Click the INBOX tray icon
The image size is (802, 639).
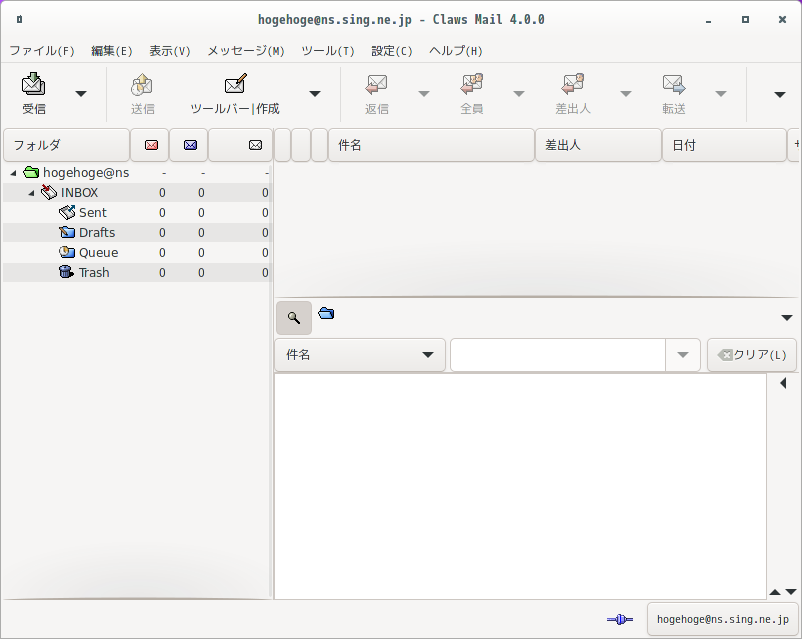pos(49,192)
